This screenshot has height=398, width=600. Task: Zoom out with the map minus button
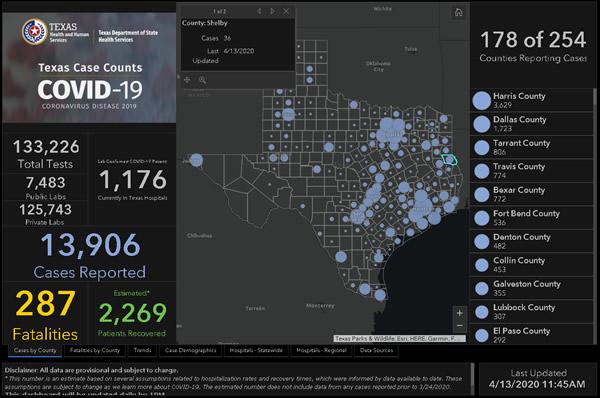460,326
